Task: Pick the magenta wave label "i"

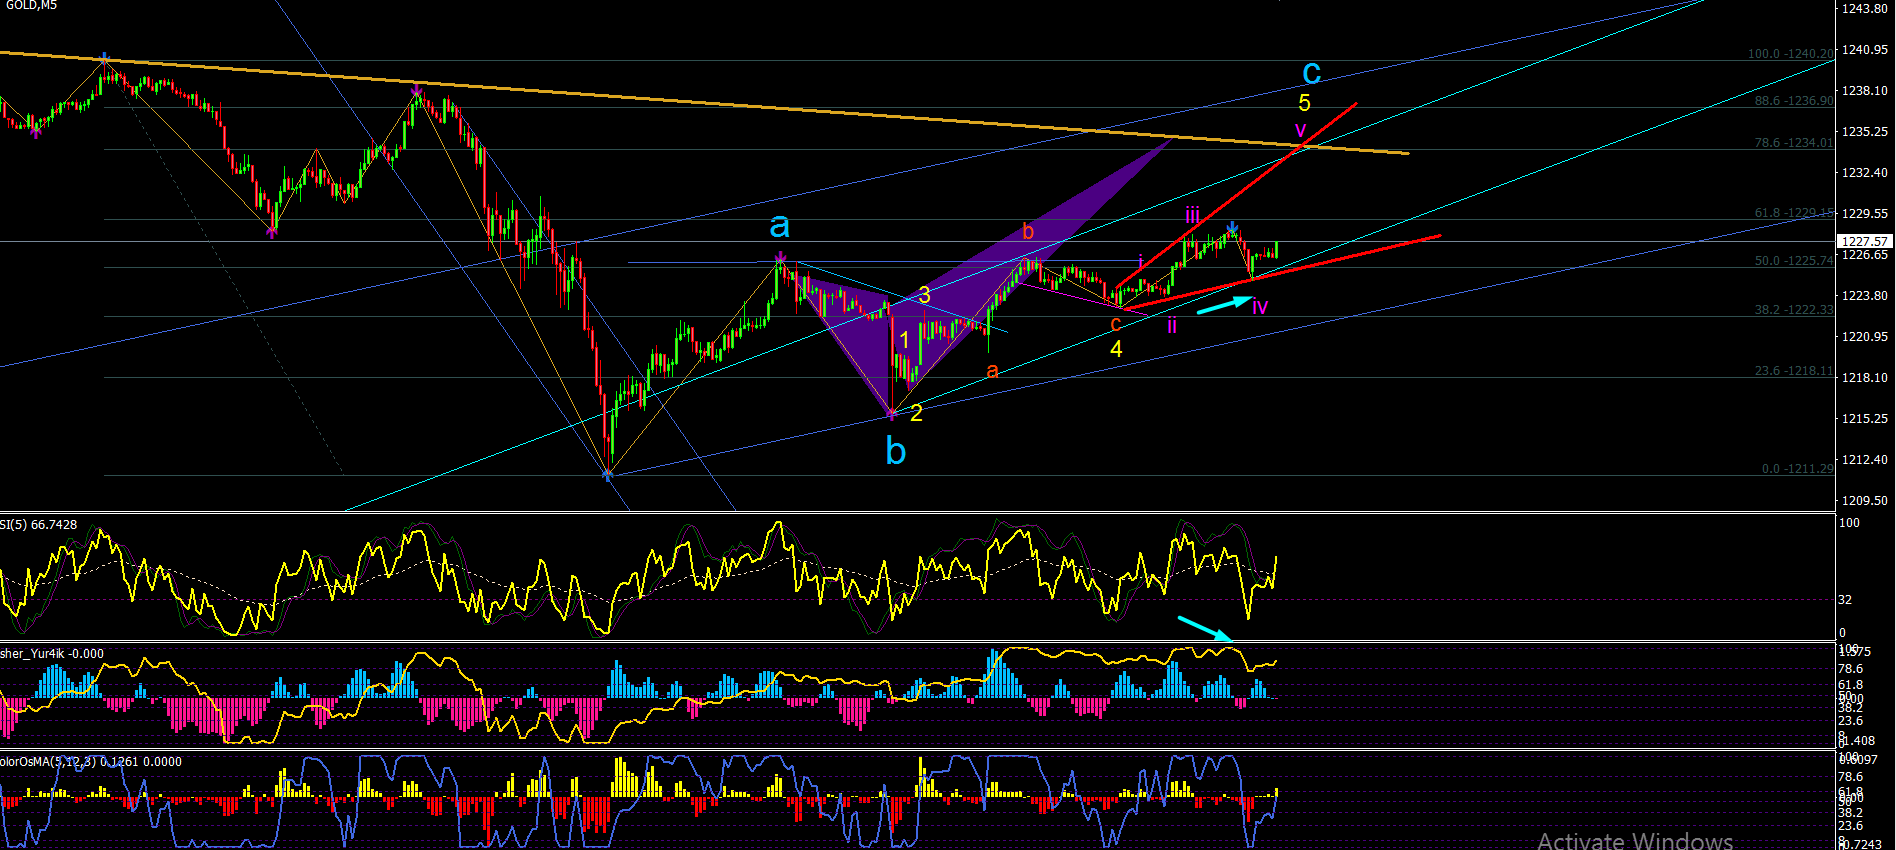Action: tap(1140, 262)
